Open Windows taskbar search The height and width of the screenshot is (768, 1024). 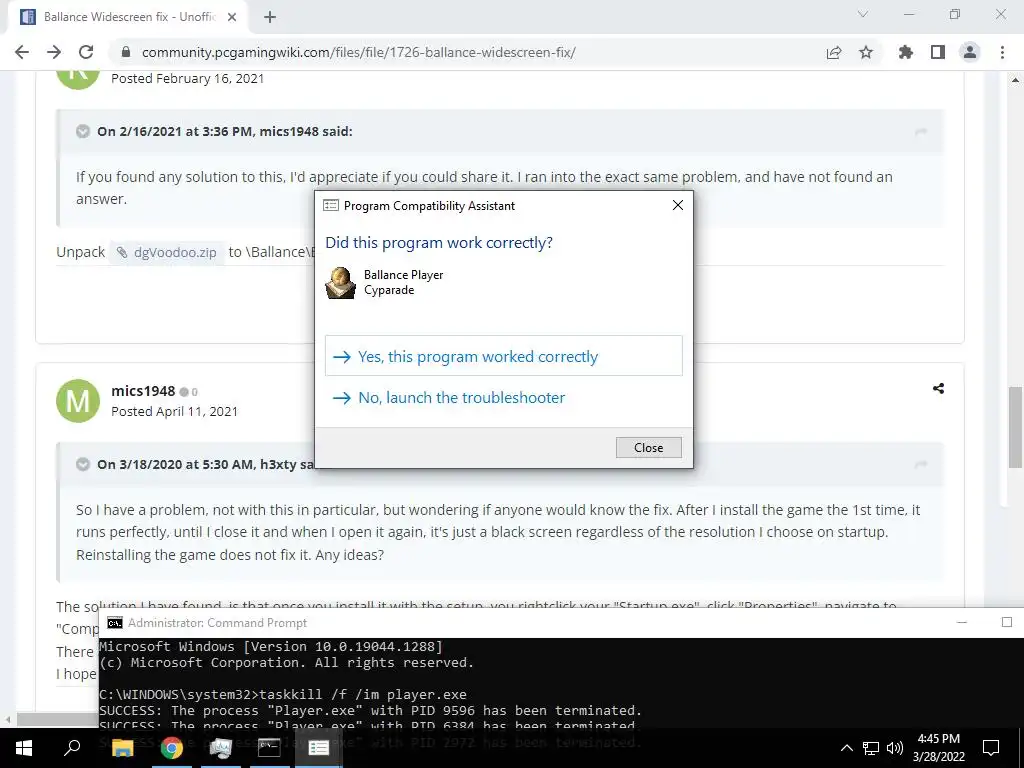72,747
